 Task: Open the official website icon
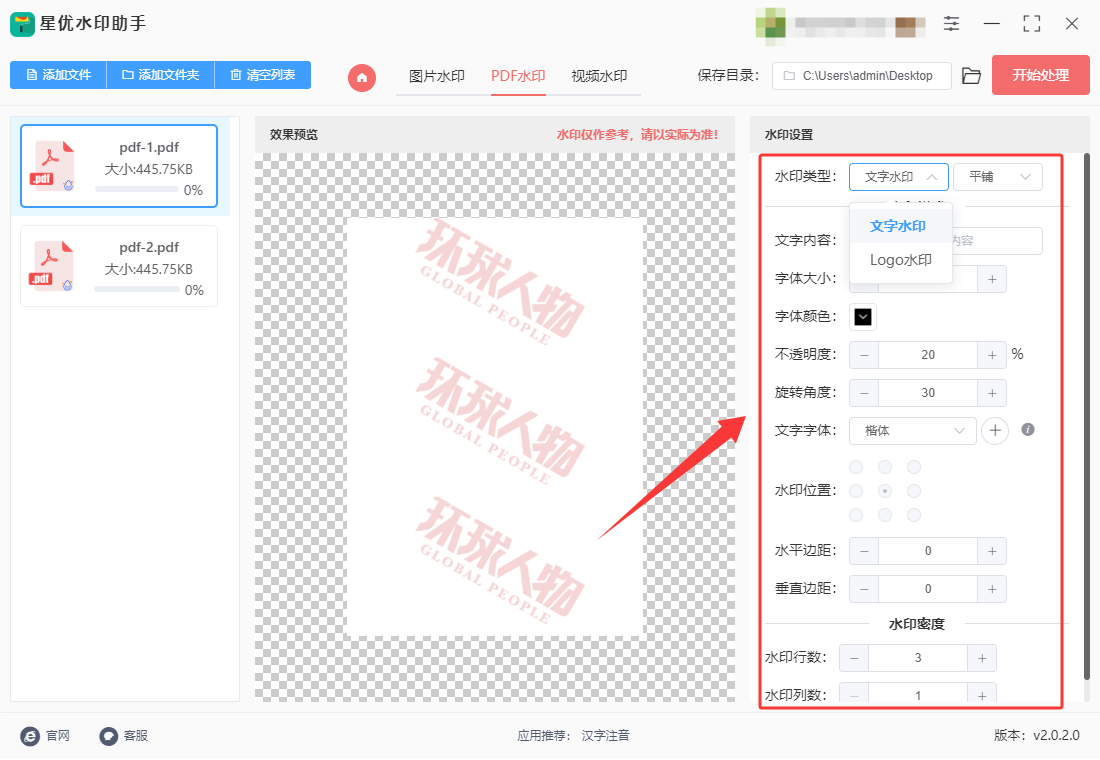[30, 735]
